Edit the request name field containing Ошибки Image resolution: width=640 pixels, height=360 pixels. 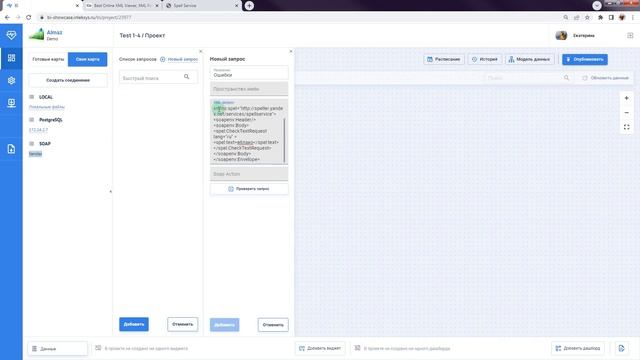point(249,73)
